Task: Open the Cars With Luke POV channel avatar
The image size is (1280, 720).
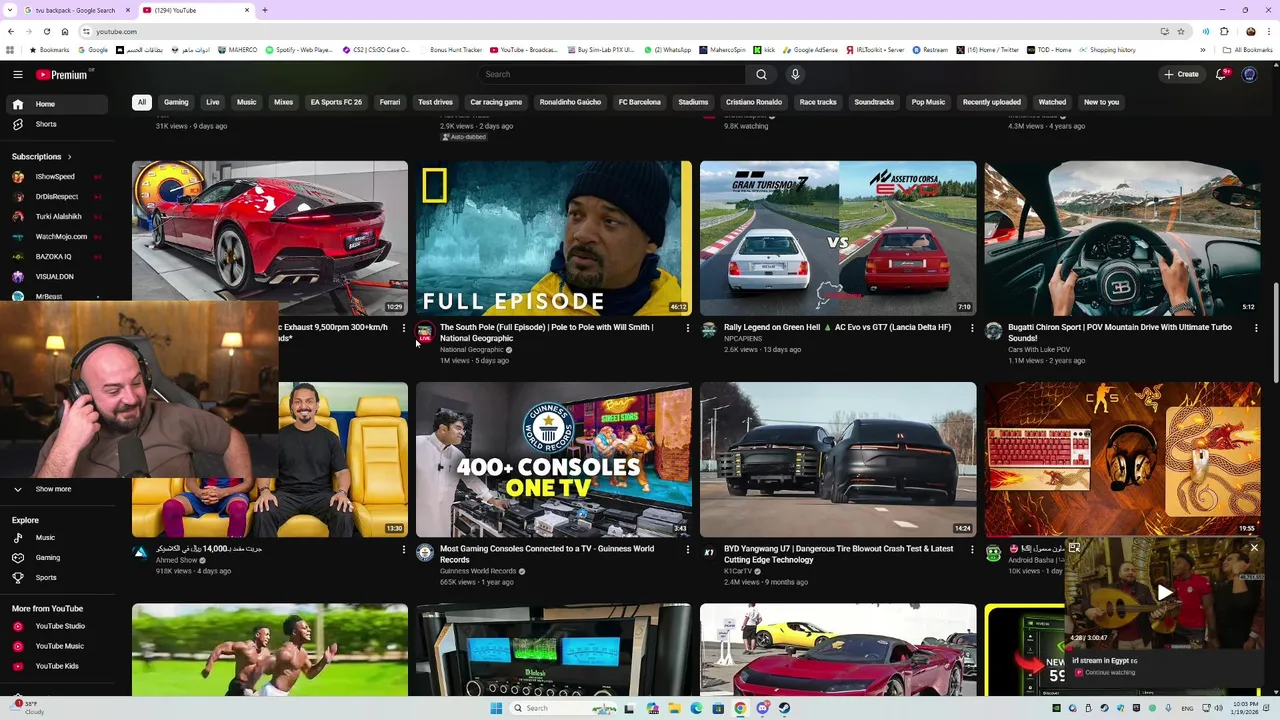Action: [x=993, y=331]
